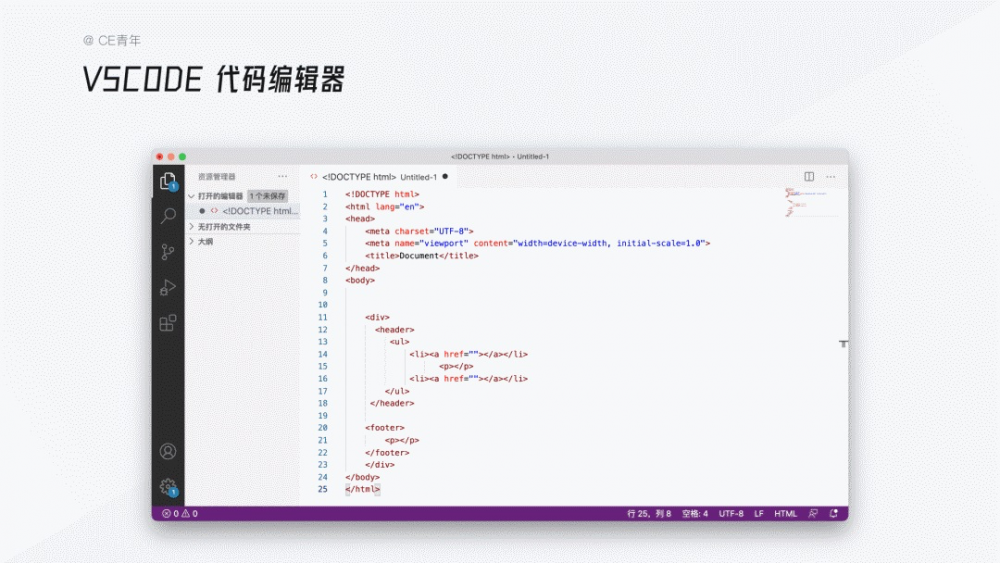The height and width of the screenshot is (563, 1000).
Task: Click the UTF-8 encoding status button
Action: click(x=731, y=514)
